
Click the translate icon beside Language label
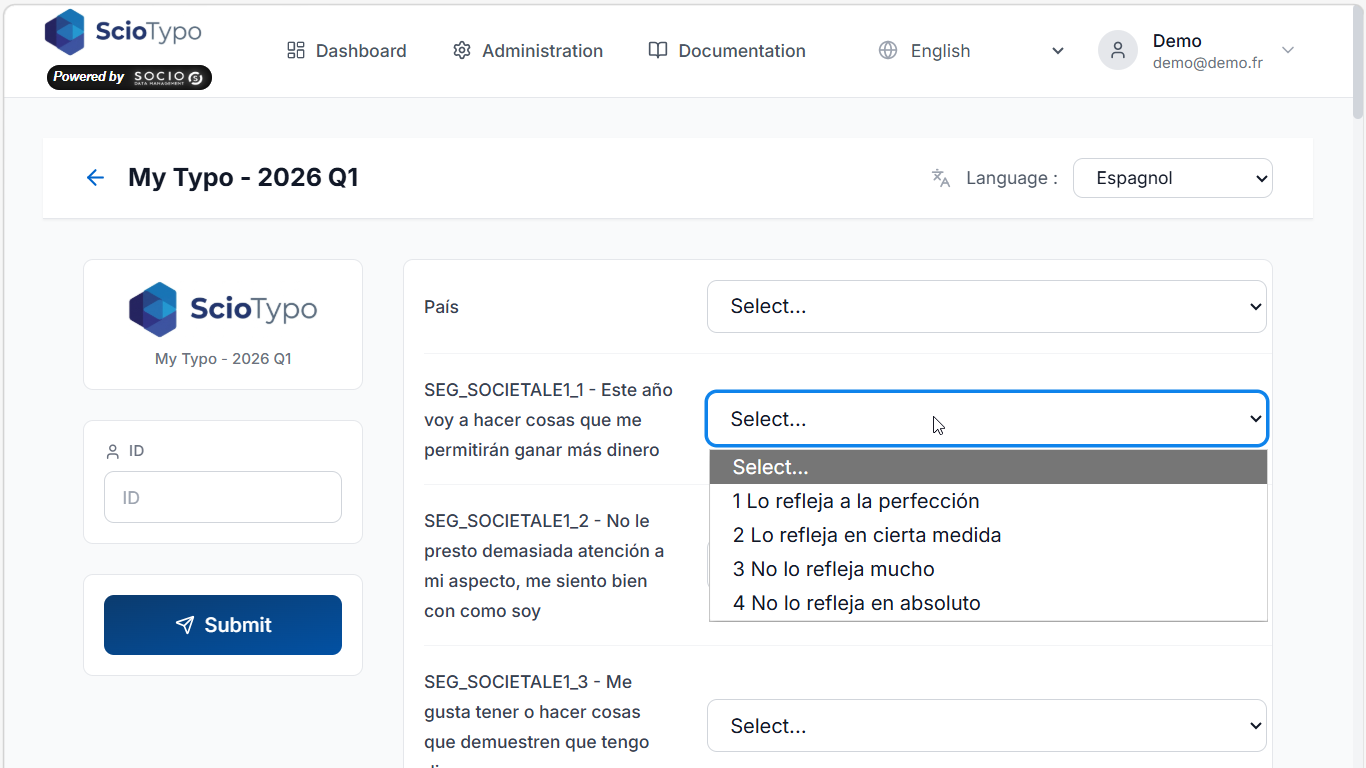[x=941, y=178]
